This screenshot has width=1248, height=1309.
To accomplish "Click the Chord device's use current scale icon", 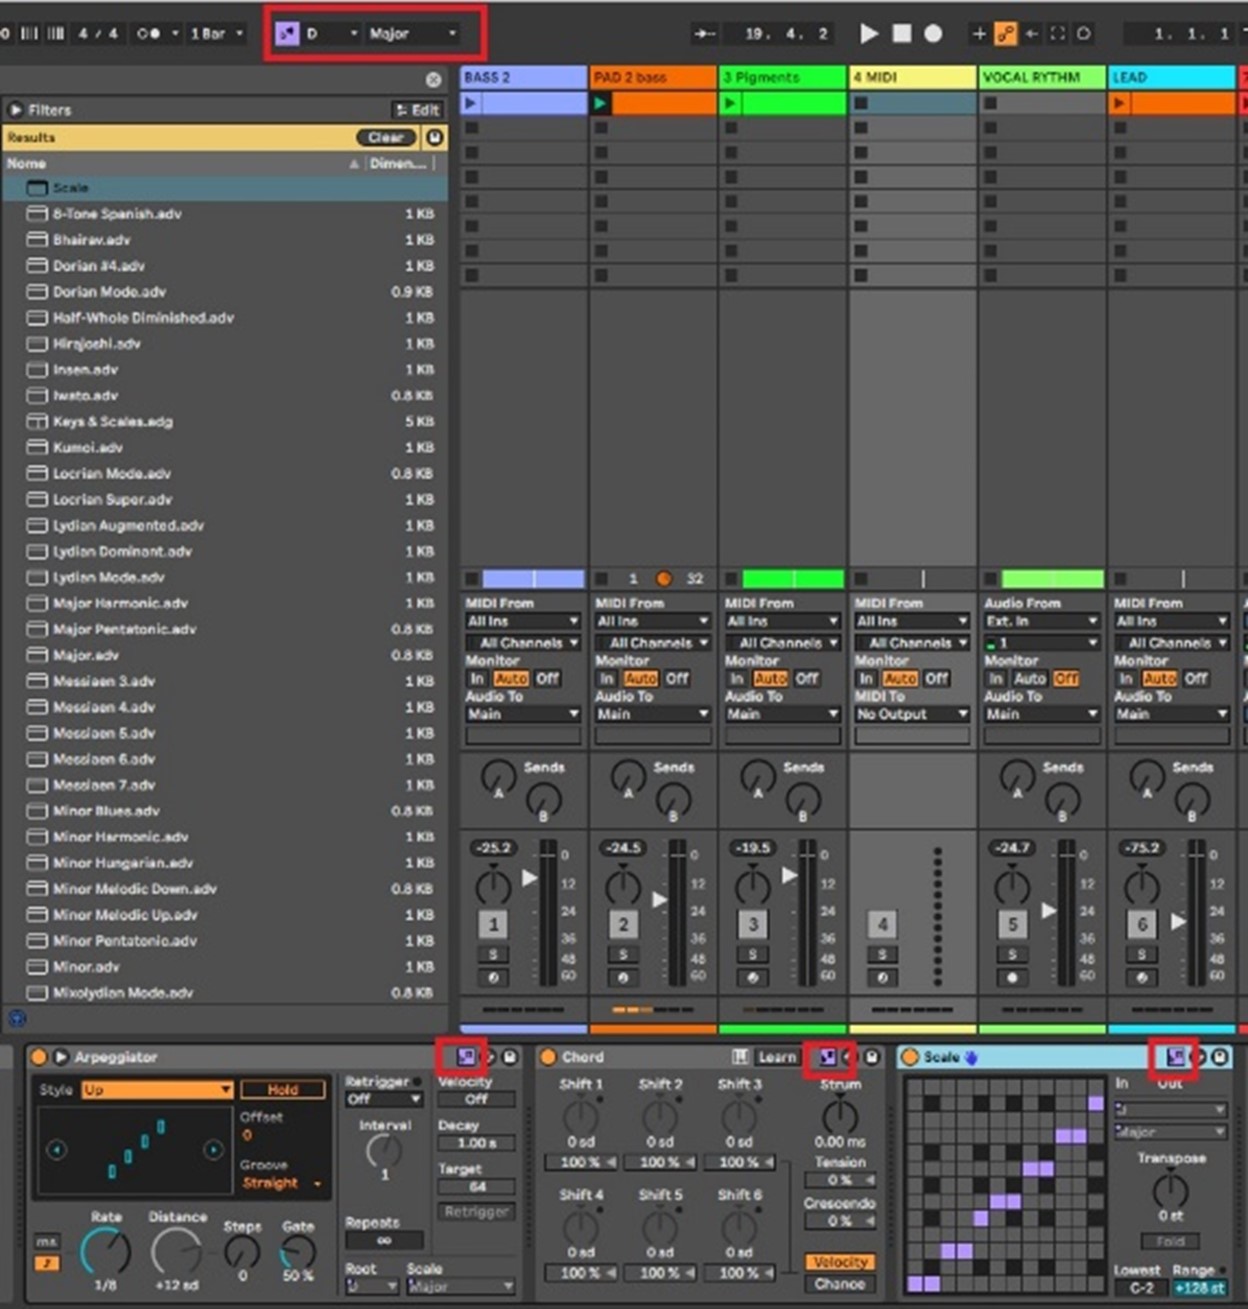I will click(x=828, y=1057).
